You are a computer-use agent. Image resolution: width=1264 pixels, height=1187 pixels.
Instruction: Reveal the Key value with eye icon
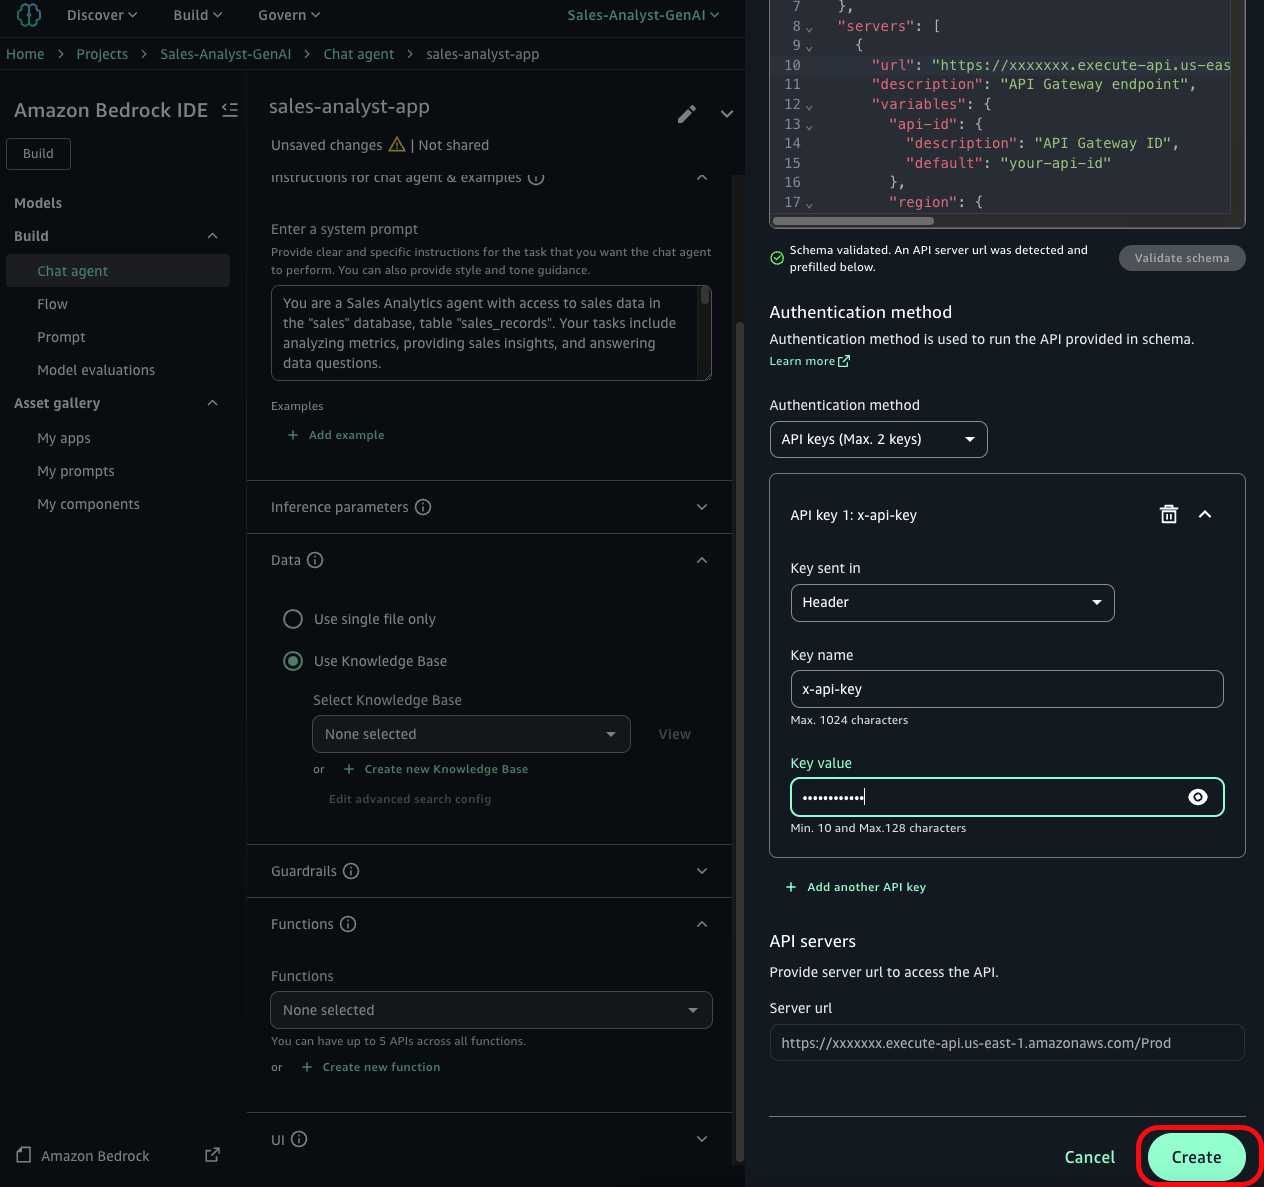coord(1198,797)
